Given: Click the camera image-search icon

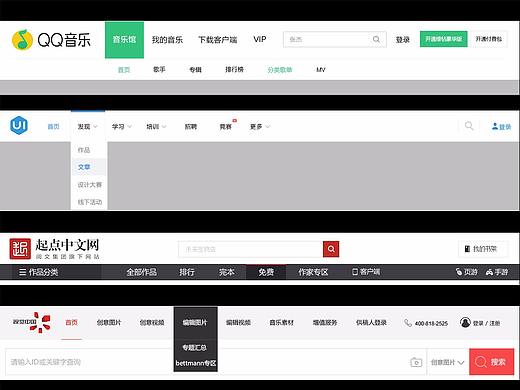Looking at the screenshot, I should pyautogui.click(x=416, y=362).
